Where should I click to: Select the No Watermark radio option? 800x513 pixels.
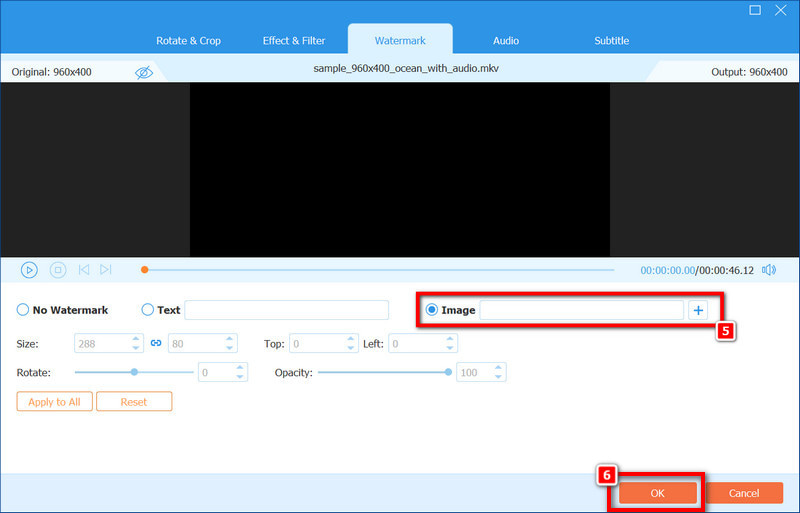click(23, 310)
